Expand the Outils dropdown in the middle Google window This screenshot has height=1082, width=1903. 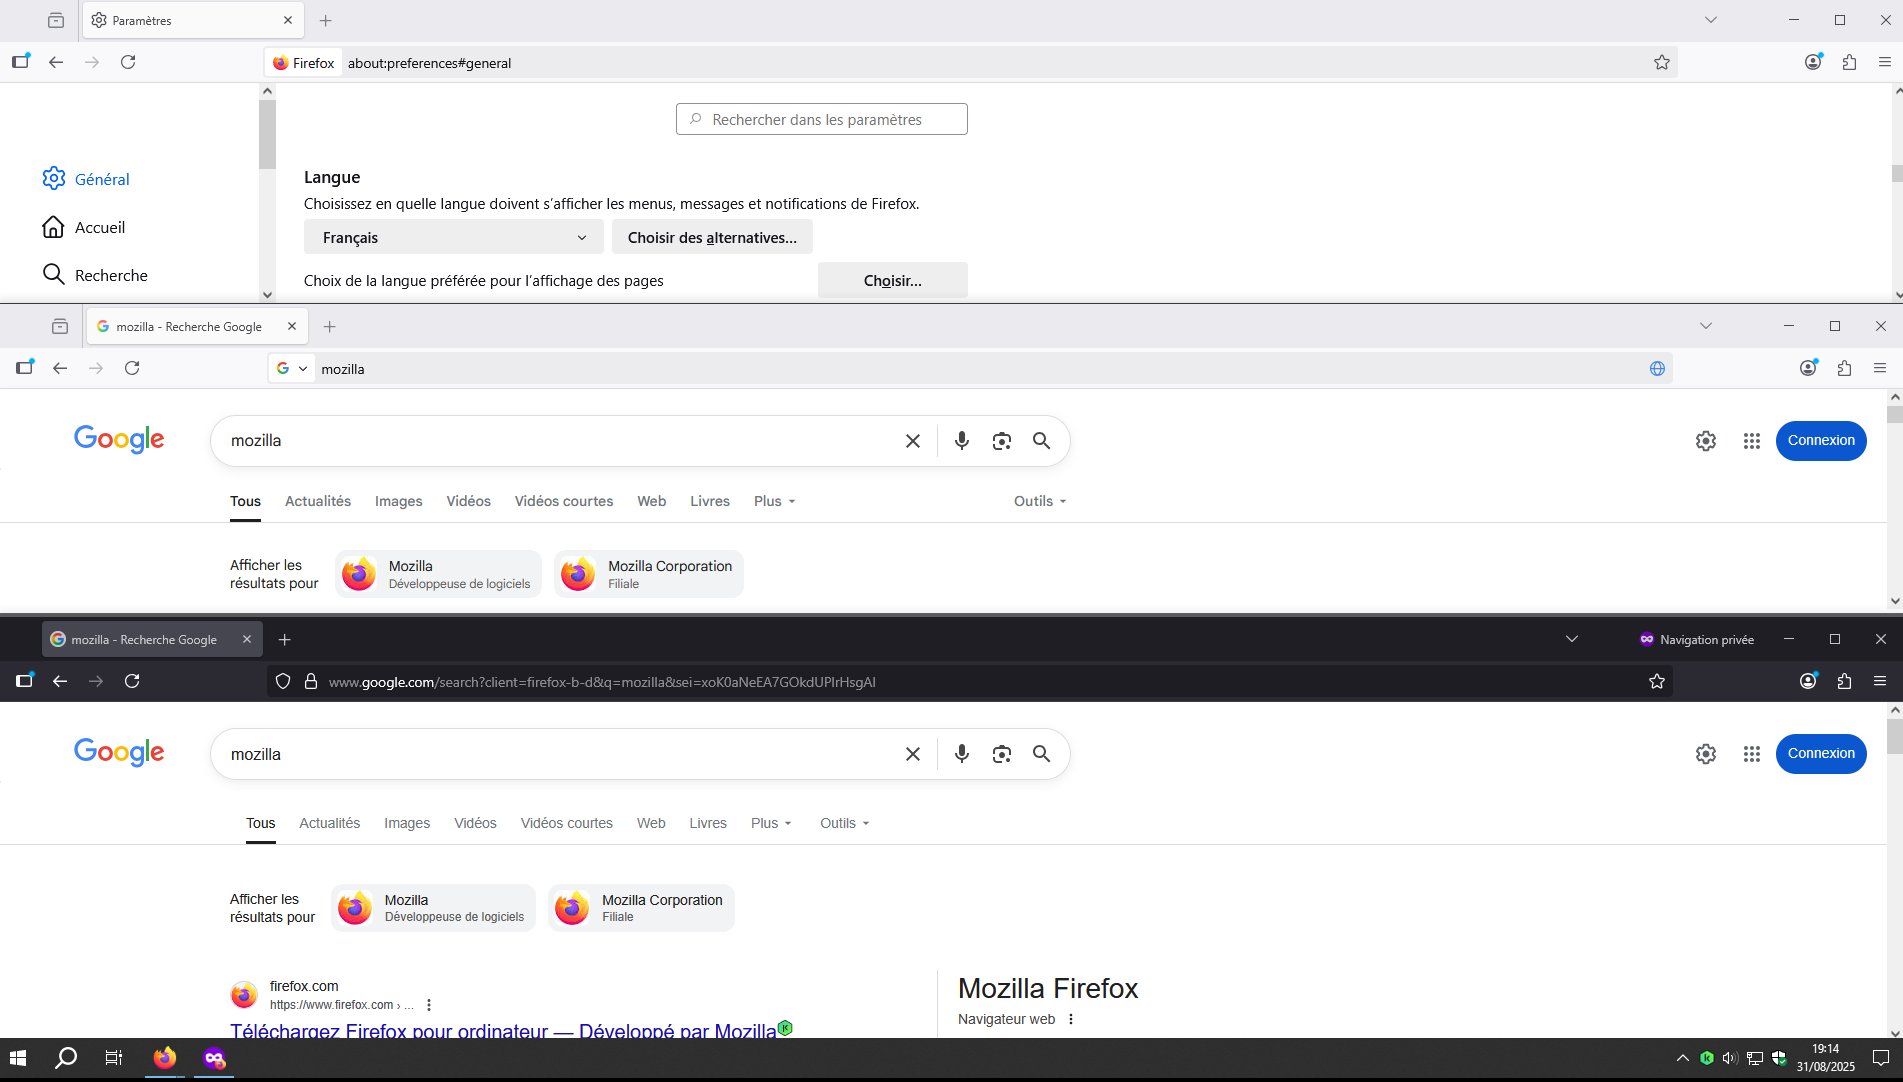(x=1040, y=501)
